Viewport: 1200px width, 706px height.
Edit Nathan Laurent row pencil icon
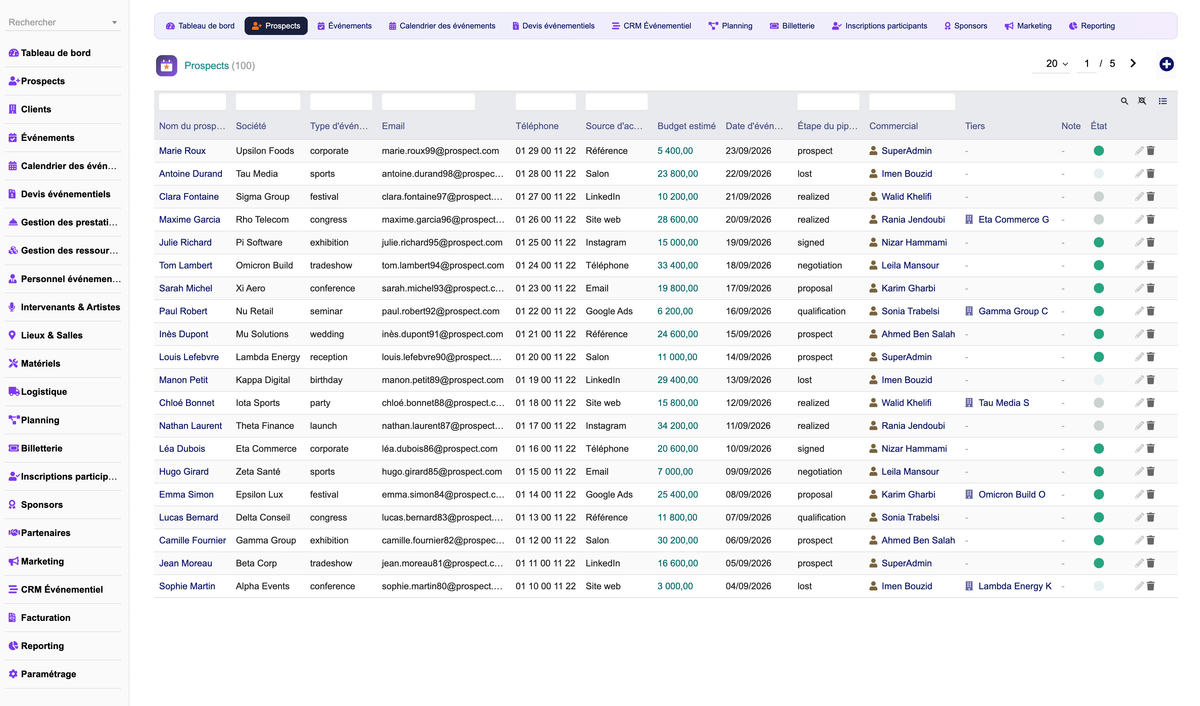point(1139,426)
